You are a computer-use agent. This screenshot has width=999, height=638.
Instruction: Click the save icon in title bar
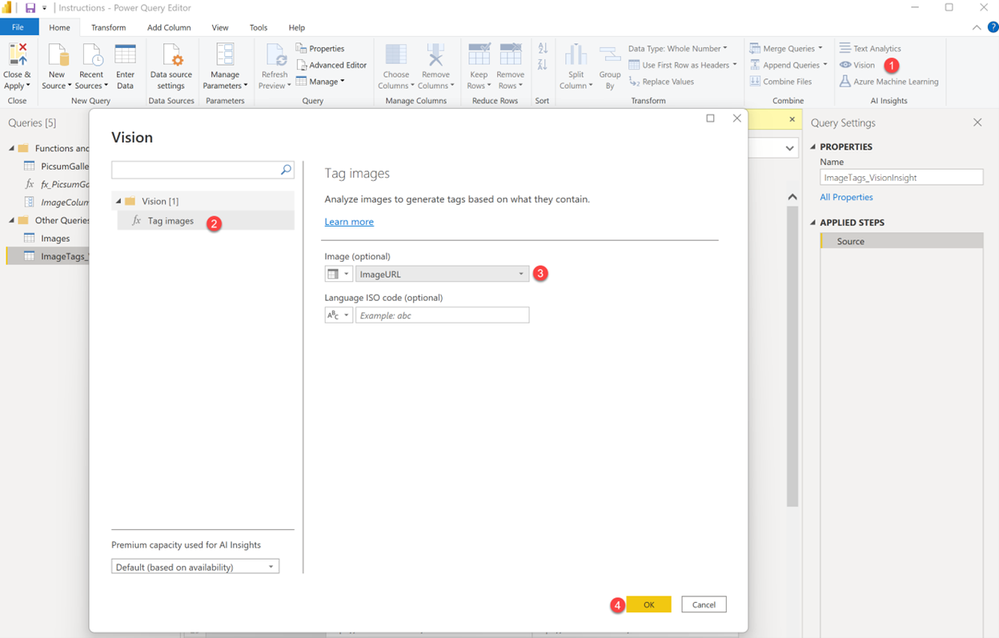(30, 8)
